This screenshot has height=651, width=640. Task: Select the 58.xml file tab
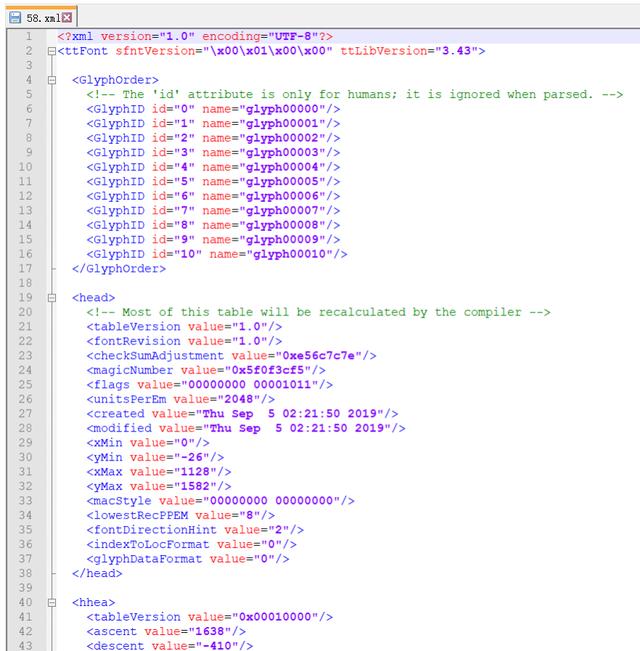coord(42,17)
